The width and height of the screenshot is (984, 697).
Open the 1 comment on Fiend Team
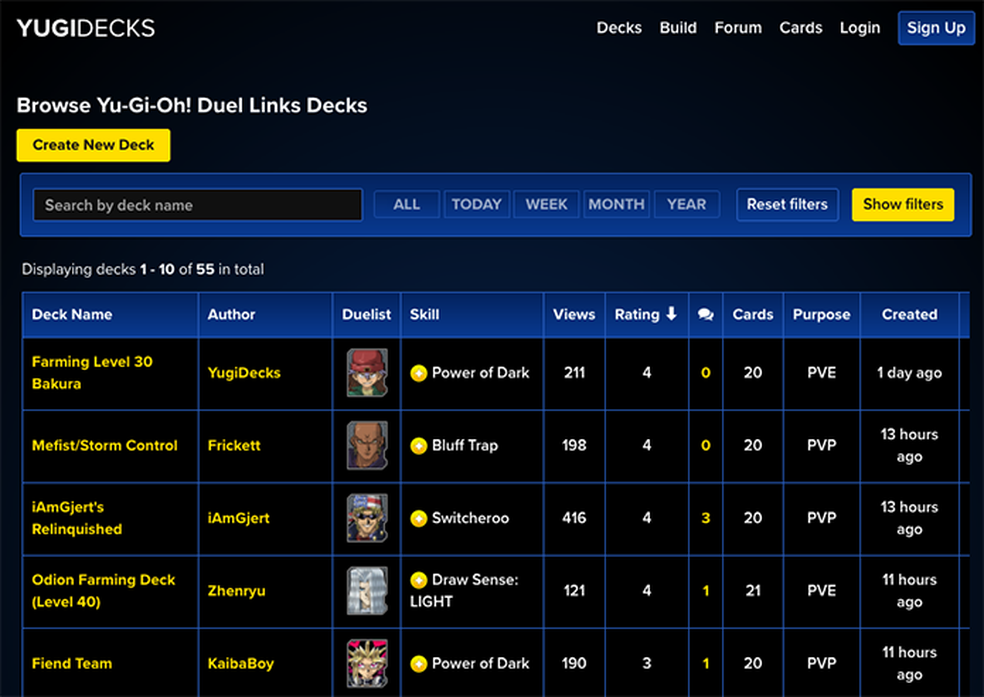coord(706,664)
